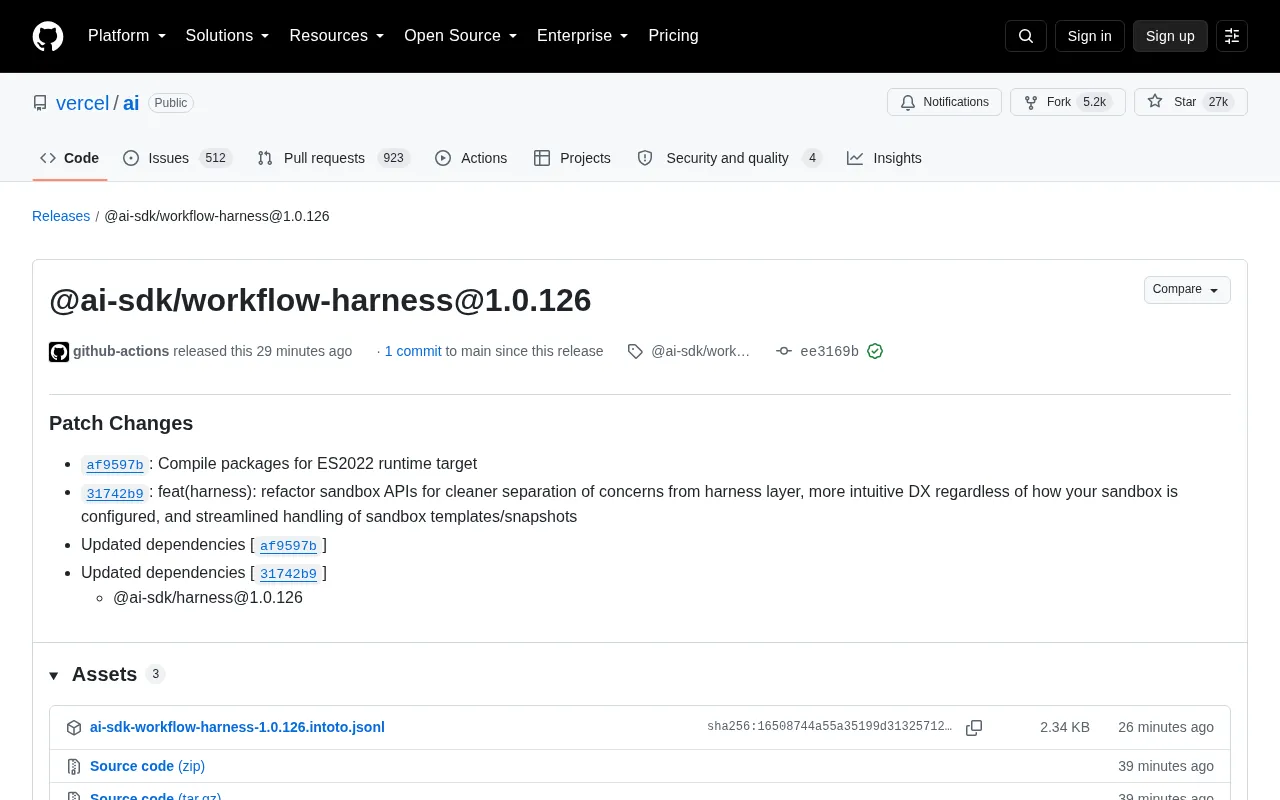This screenshot has height=800, width=1280.
Task: Click the package icon for intoto.jsonl asset
Action: tap(74, 728)
